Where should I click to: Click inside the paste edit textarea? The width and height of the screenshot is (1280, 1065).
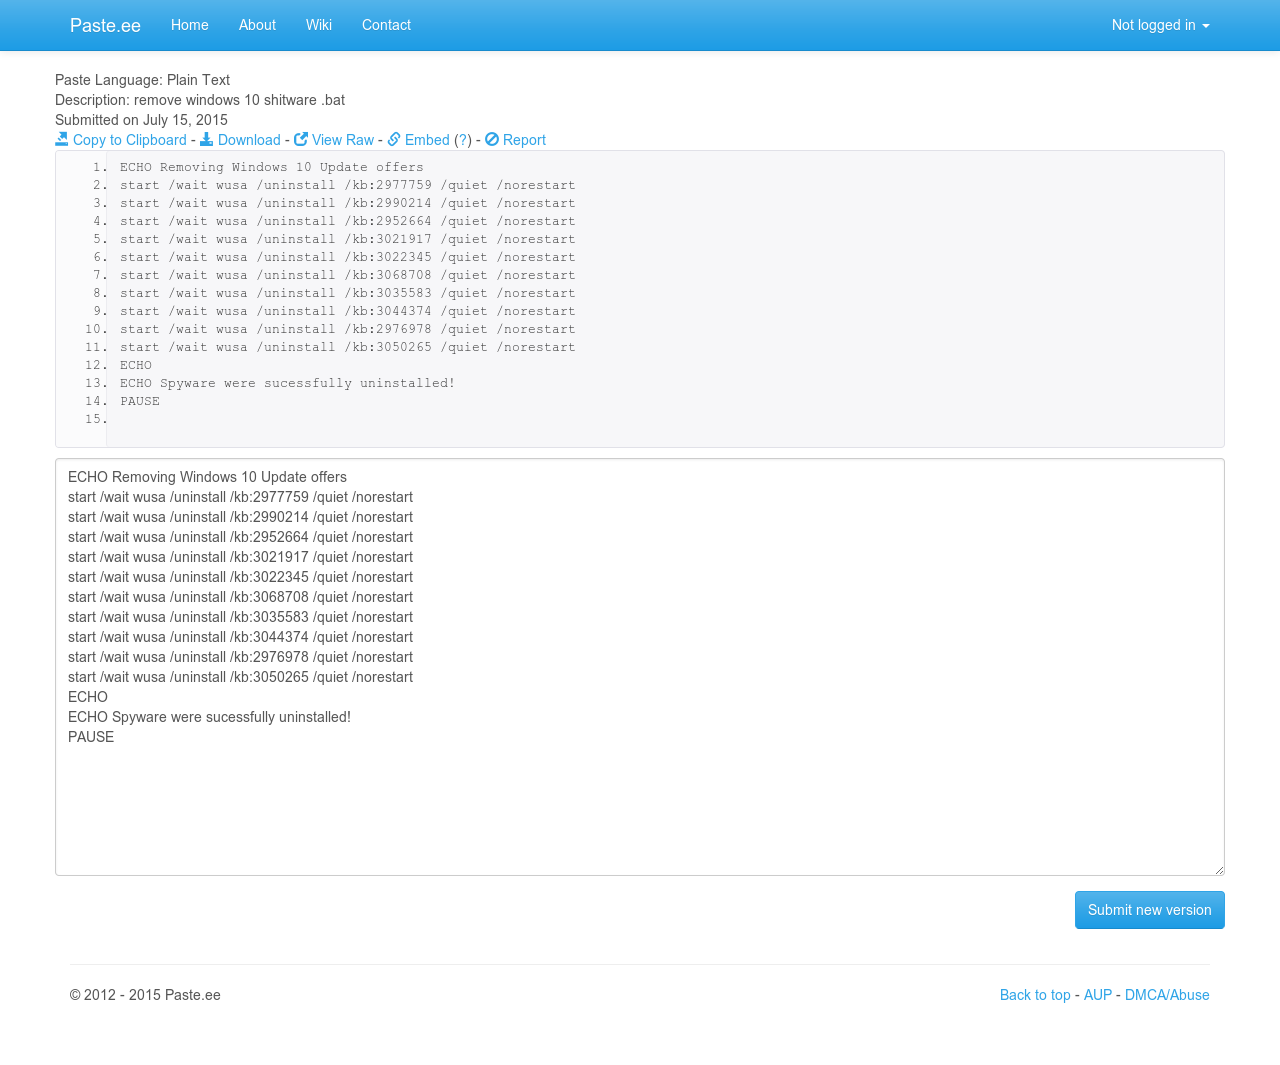click(x=640, y=667)
